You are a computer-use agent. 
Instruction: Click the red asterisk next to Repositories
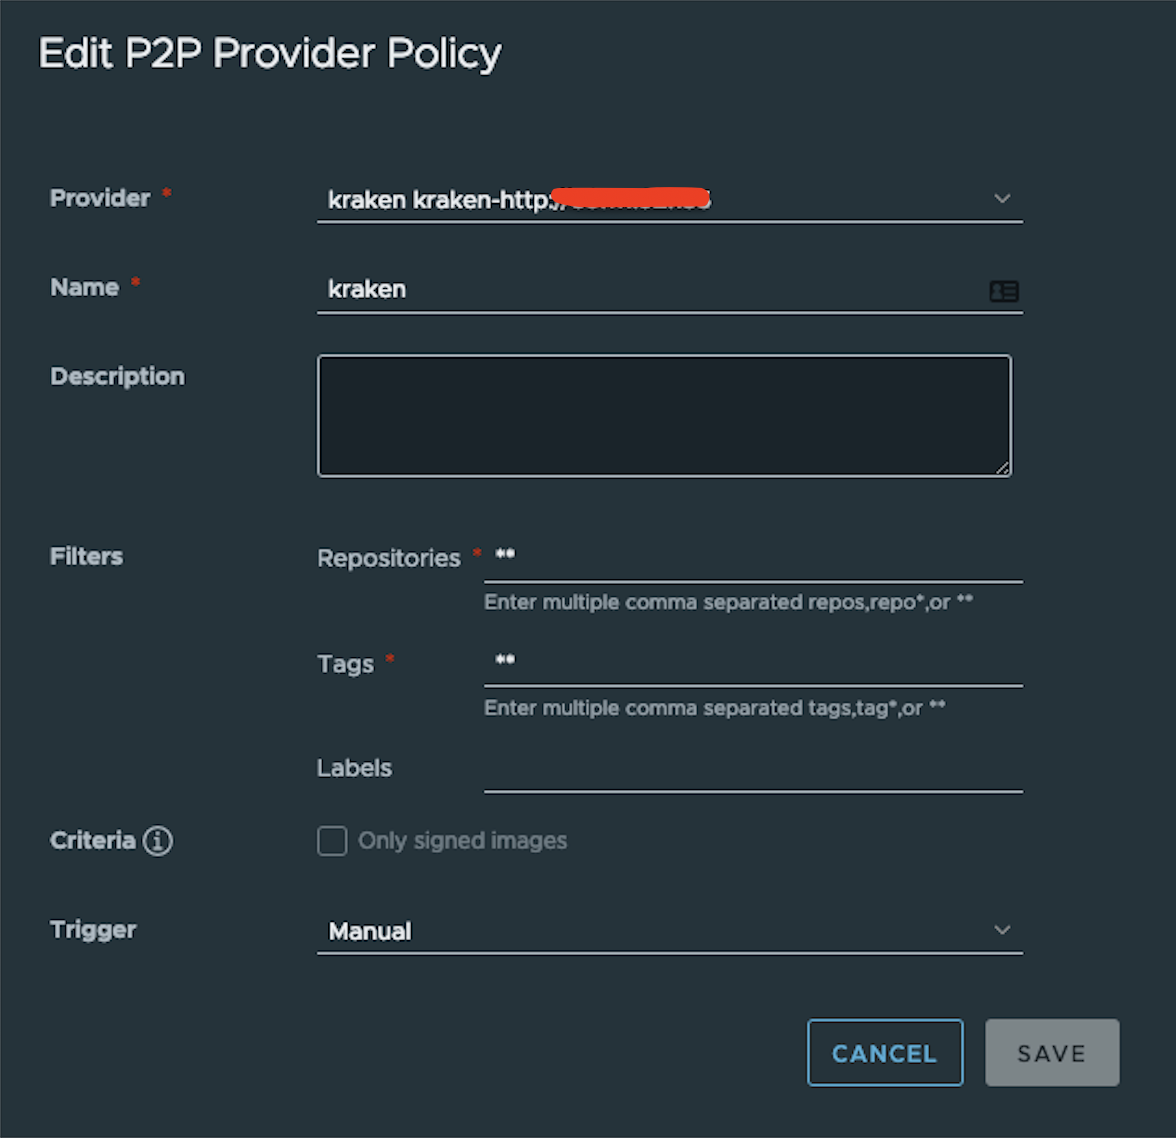(478, 551)
